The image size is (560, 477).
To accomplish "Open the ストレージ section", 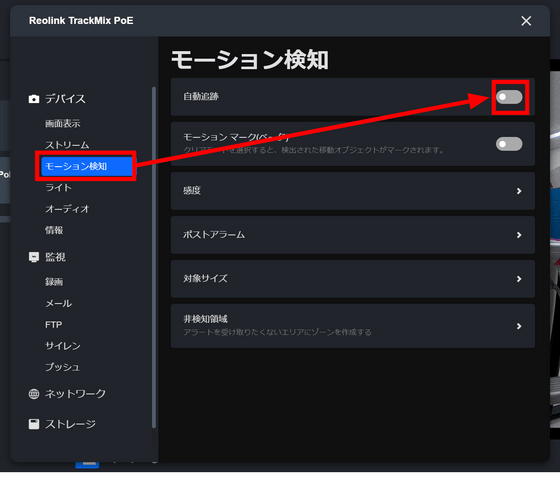I will coord(70,424).
